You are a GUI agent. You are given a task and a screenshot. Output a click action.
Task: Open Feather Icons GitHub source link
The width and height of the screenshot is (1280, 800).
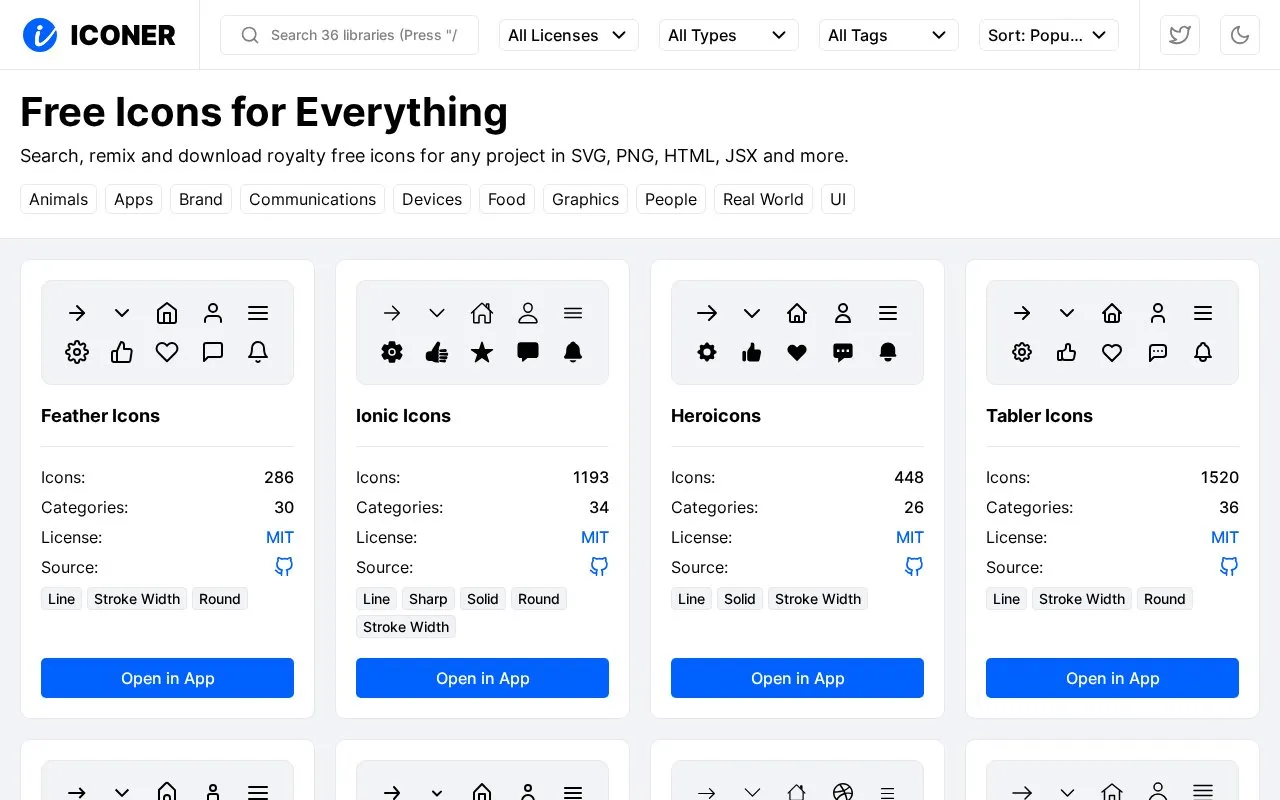click(284, 567)
